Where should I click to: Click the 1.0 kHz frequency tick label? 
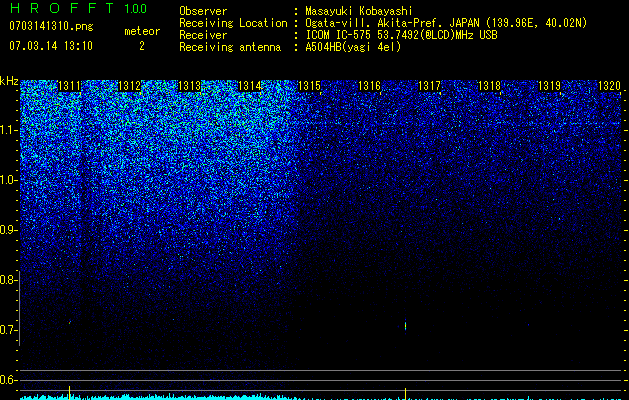tap(7, 180)
